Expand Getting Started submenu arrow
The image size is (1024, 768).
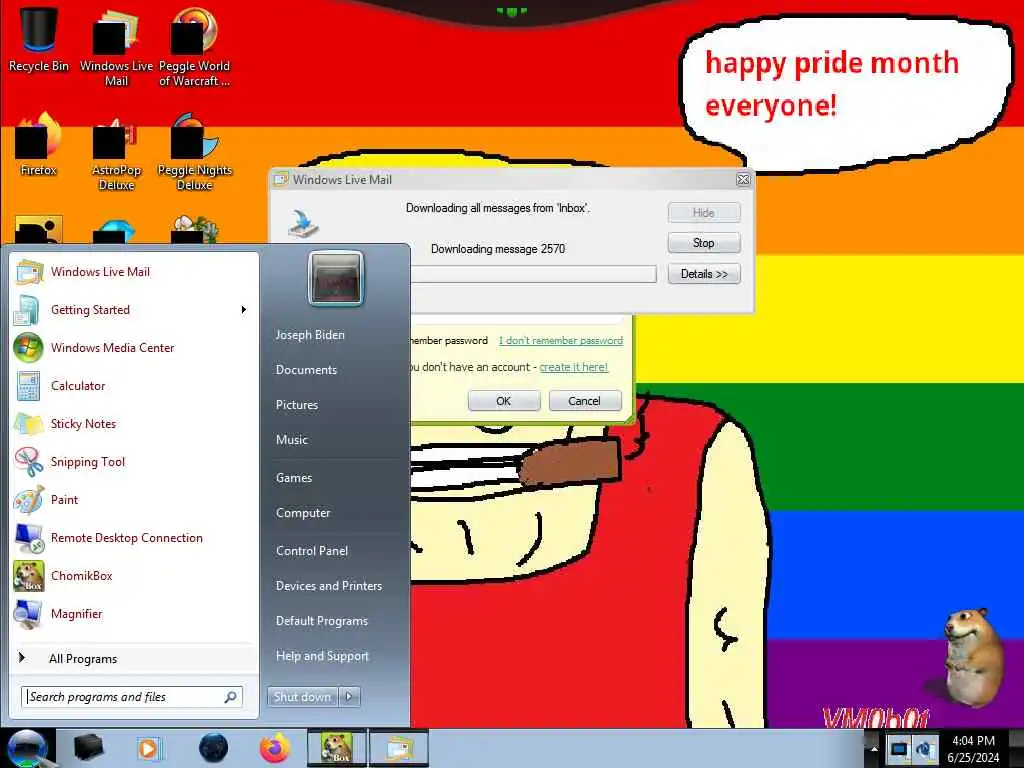click(244, 310)
